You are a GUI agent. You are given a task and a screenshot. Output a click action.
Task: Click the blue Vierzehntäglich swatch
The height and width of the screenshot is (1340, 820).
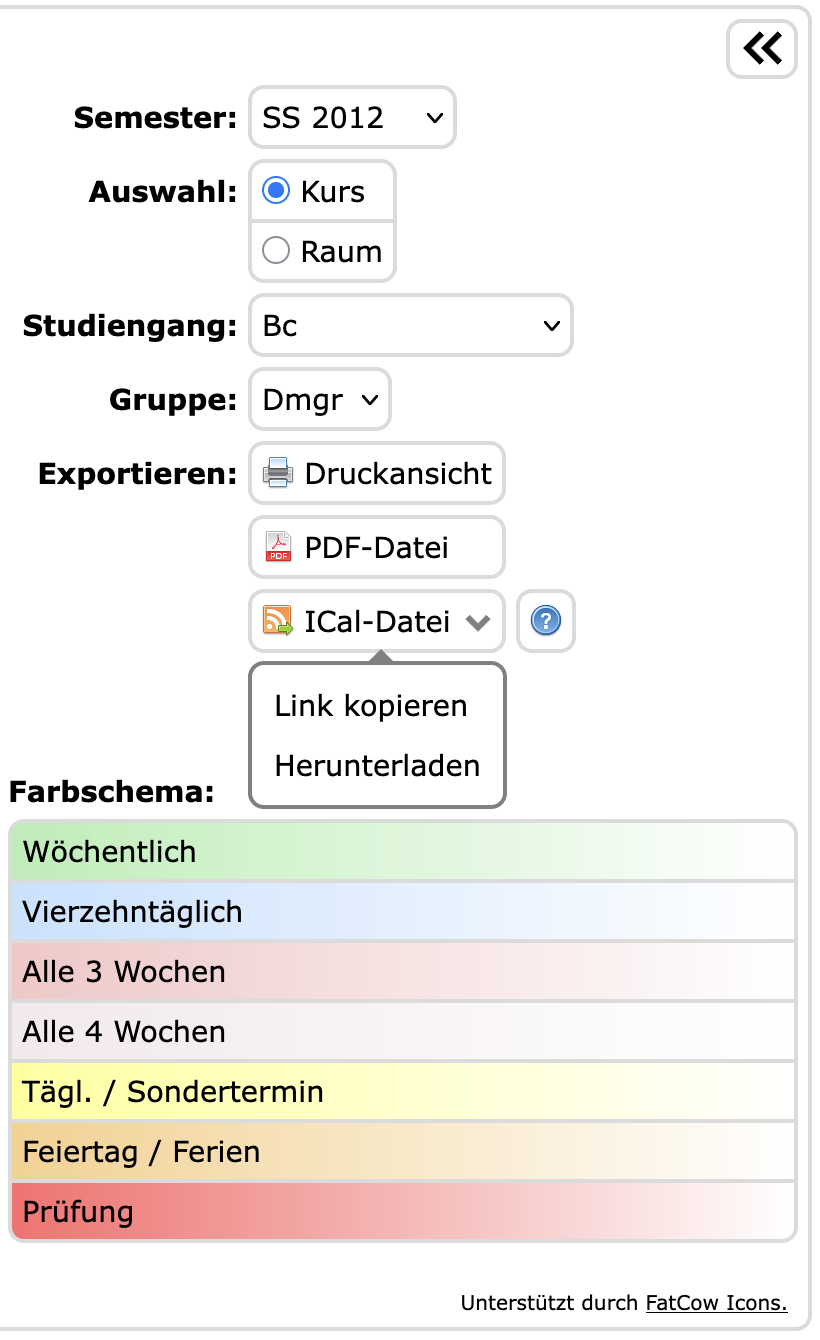(402, 912)
